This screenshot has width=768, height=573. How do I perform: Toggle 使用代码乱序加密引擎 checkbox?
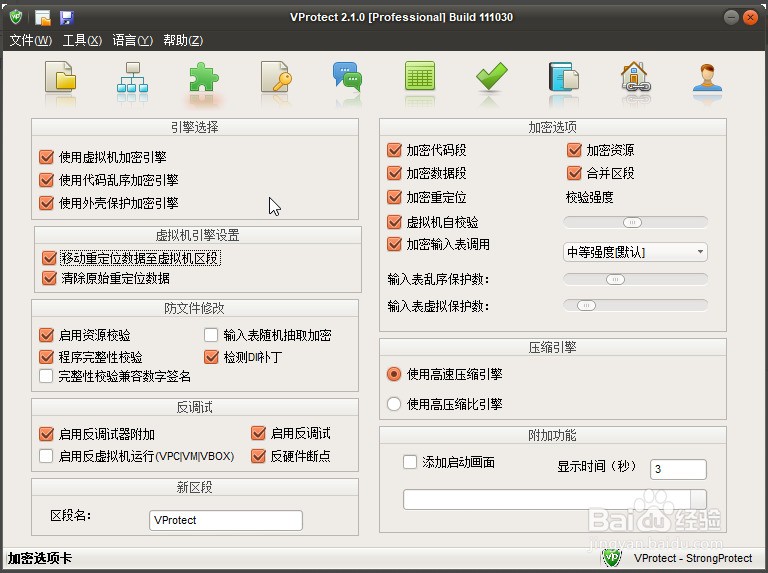(46, 180)
